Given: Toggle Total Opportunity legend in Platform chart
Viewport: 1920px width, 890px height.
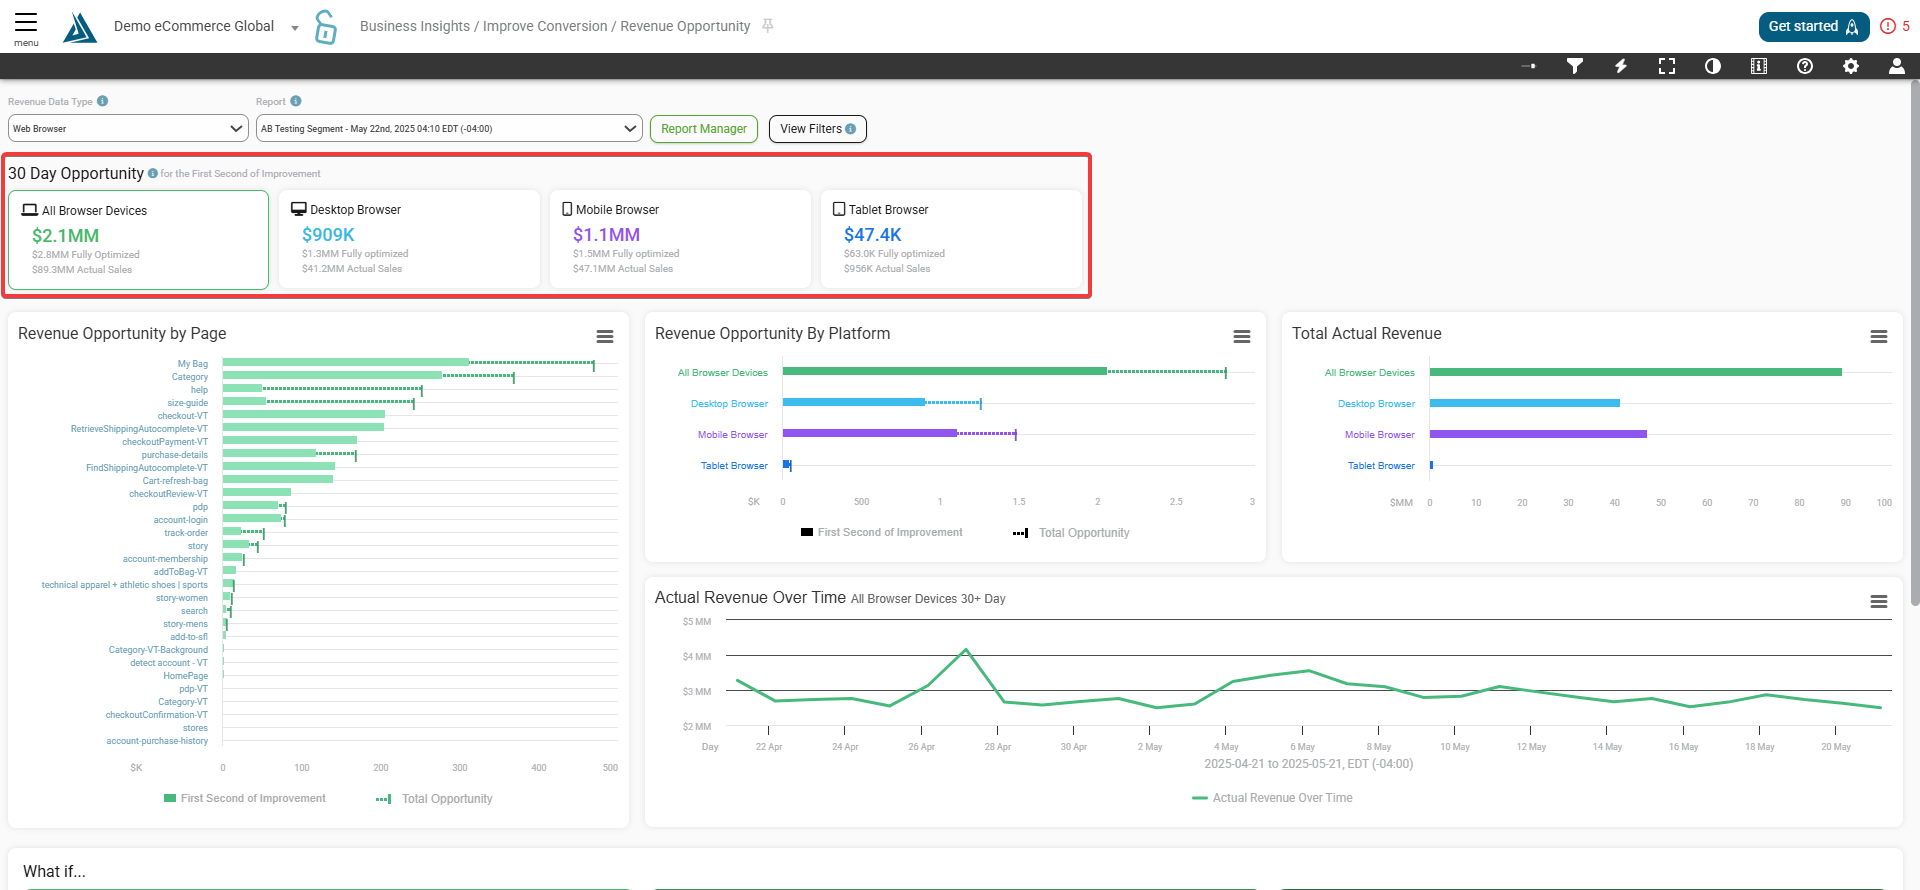Looking at the screenshot, I should 1072,533.
